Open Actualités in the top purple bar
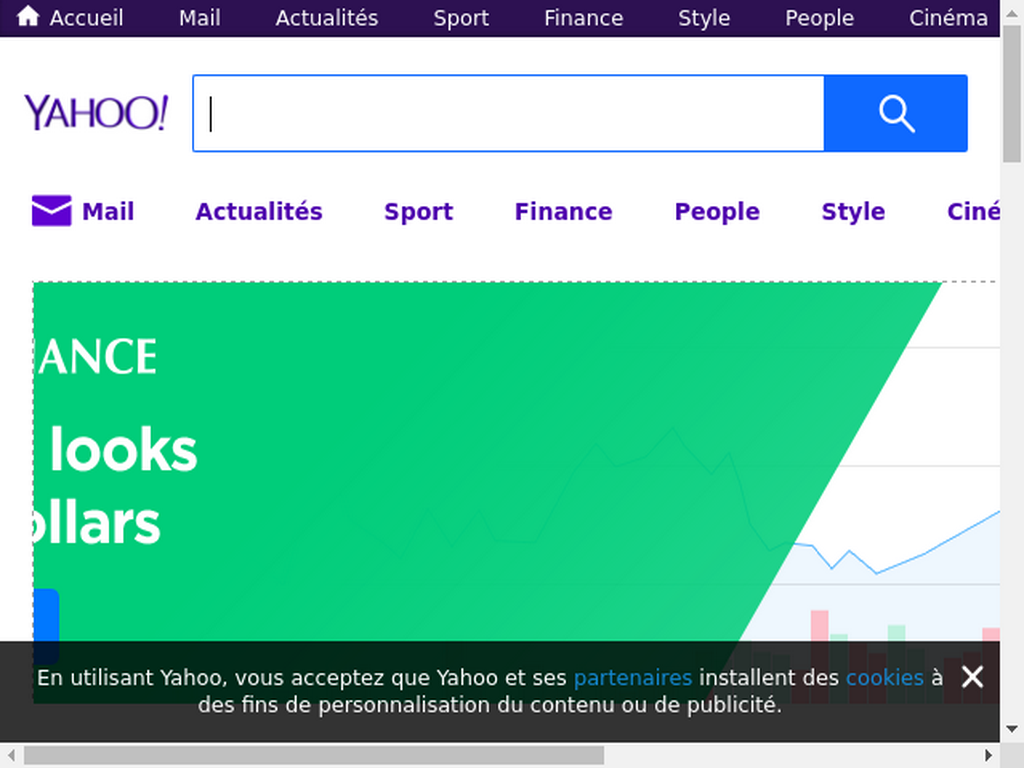Image resolution: width=1024 pixels, height=768 pixels. pyautogui.click(x=327, y=18)
